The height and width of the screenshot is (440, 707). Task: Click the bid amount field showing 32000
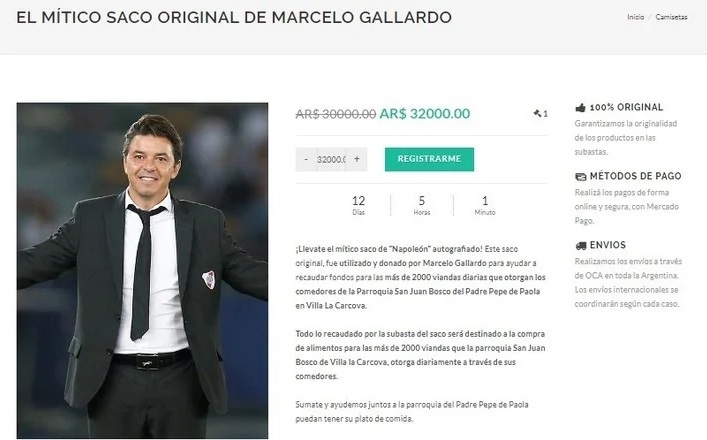tap(331, 159)
